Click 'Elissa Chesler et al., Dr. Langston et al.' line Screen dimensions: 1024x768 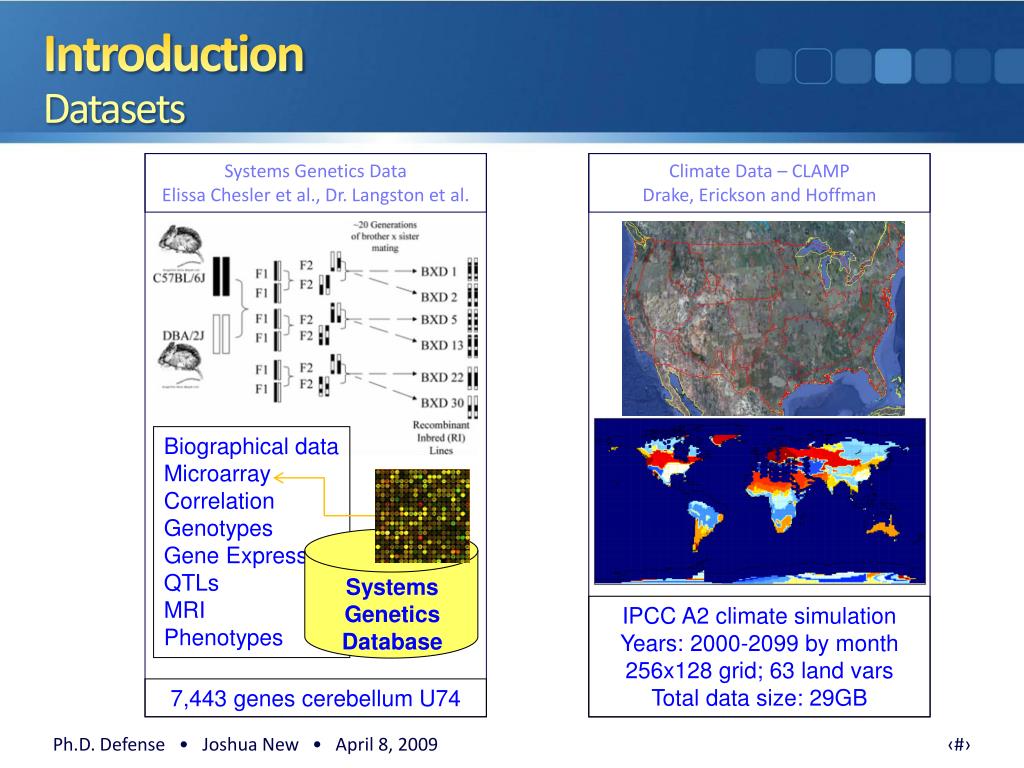[x=315, y=195]
